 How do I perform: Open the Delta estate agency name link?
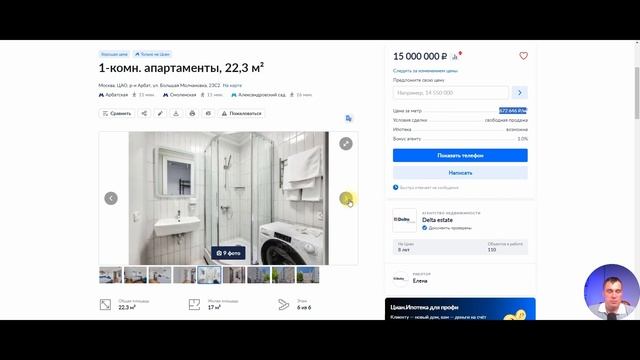click(x=437, y=220)
